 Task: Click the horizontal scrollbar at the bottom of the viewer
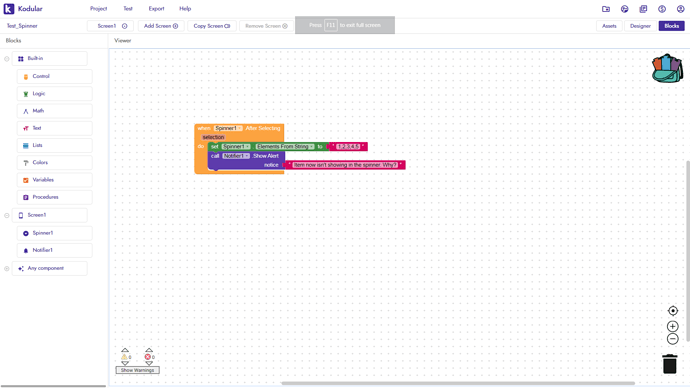coord(458,383)
